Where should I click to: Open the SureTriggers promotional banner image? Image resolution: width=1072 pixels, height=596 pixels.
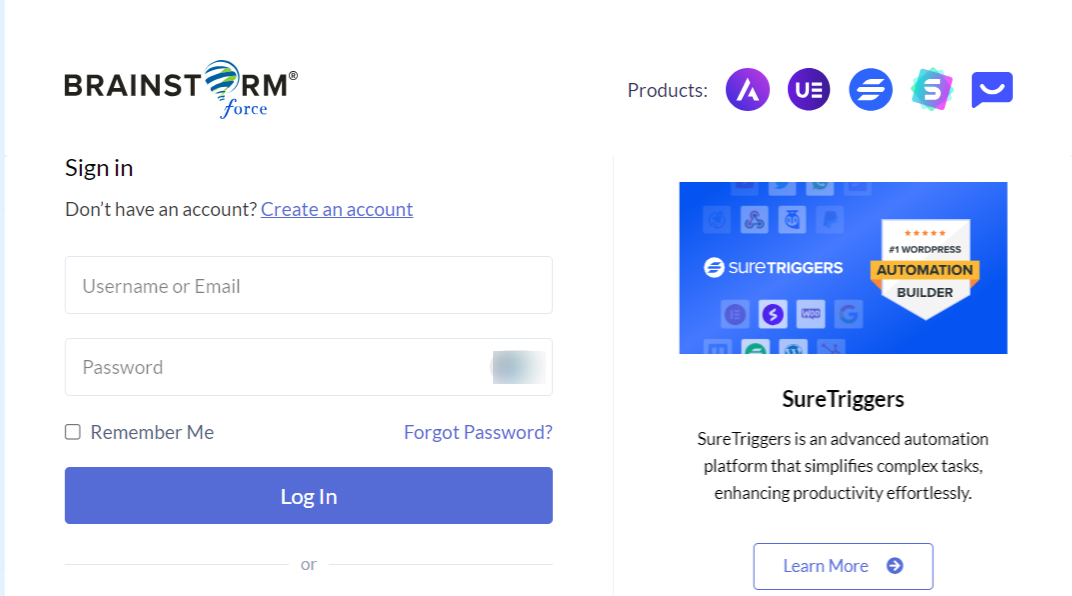tap(843, 268)
